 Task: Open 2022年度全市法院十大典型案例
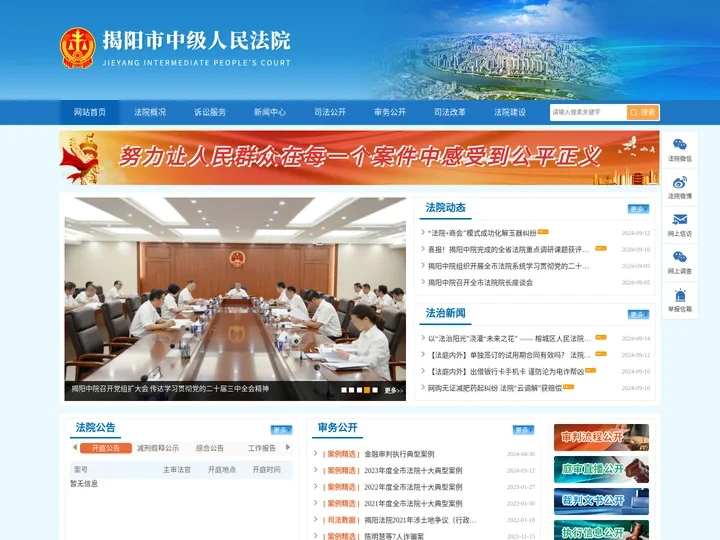click(x=413, y=487)
